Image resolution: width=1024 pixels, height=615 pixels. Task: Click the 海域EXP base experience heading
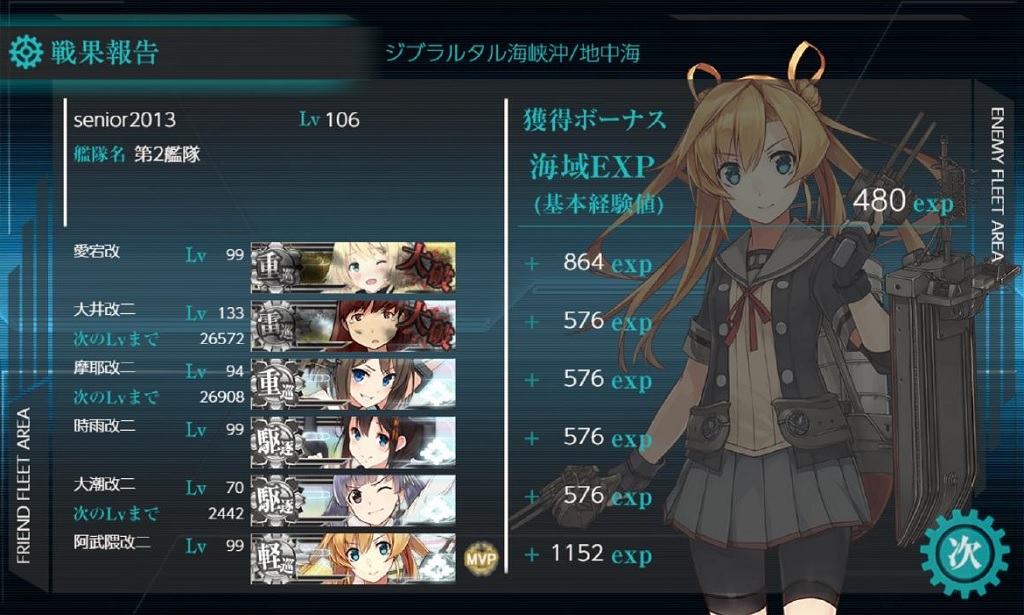tap(593, 166)
